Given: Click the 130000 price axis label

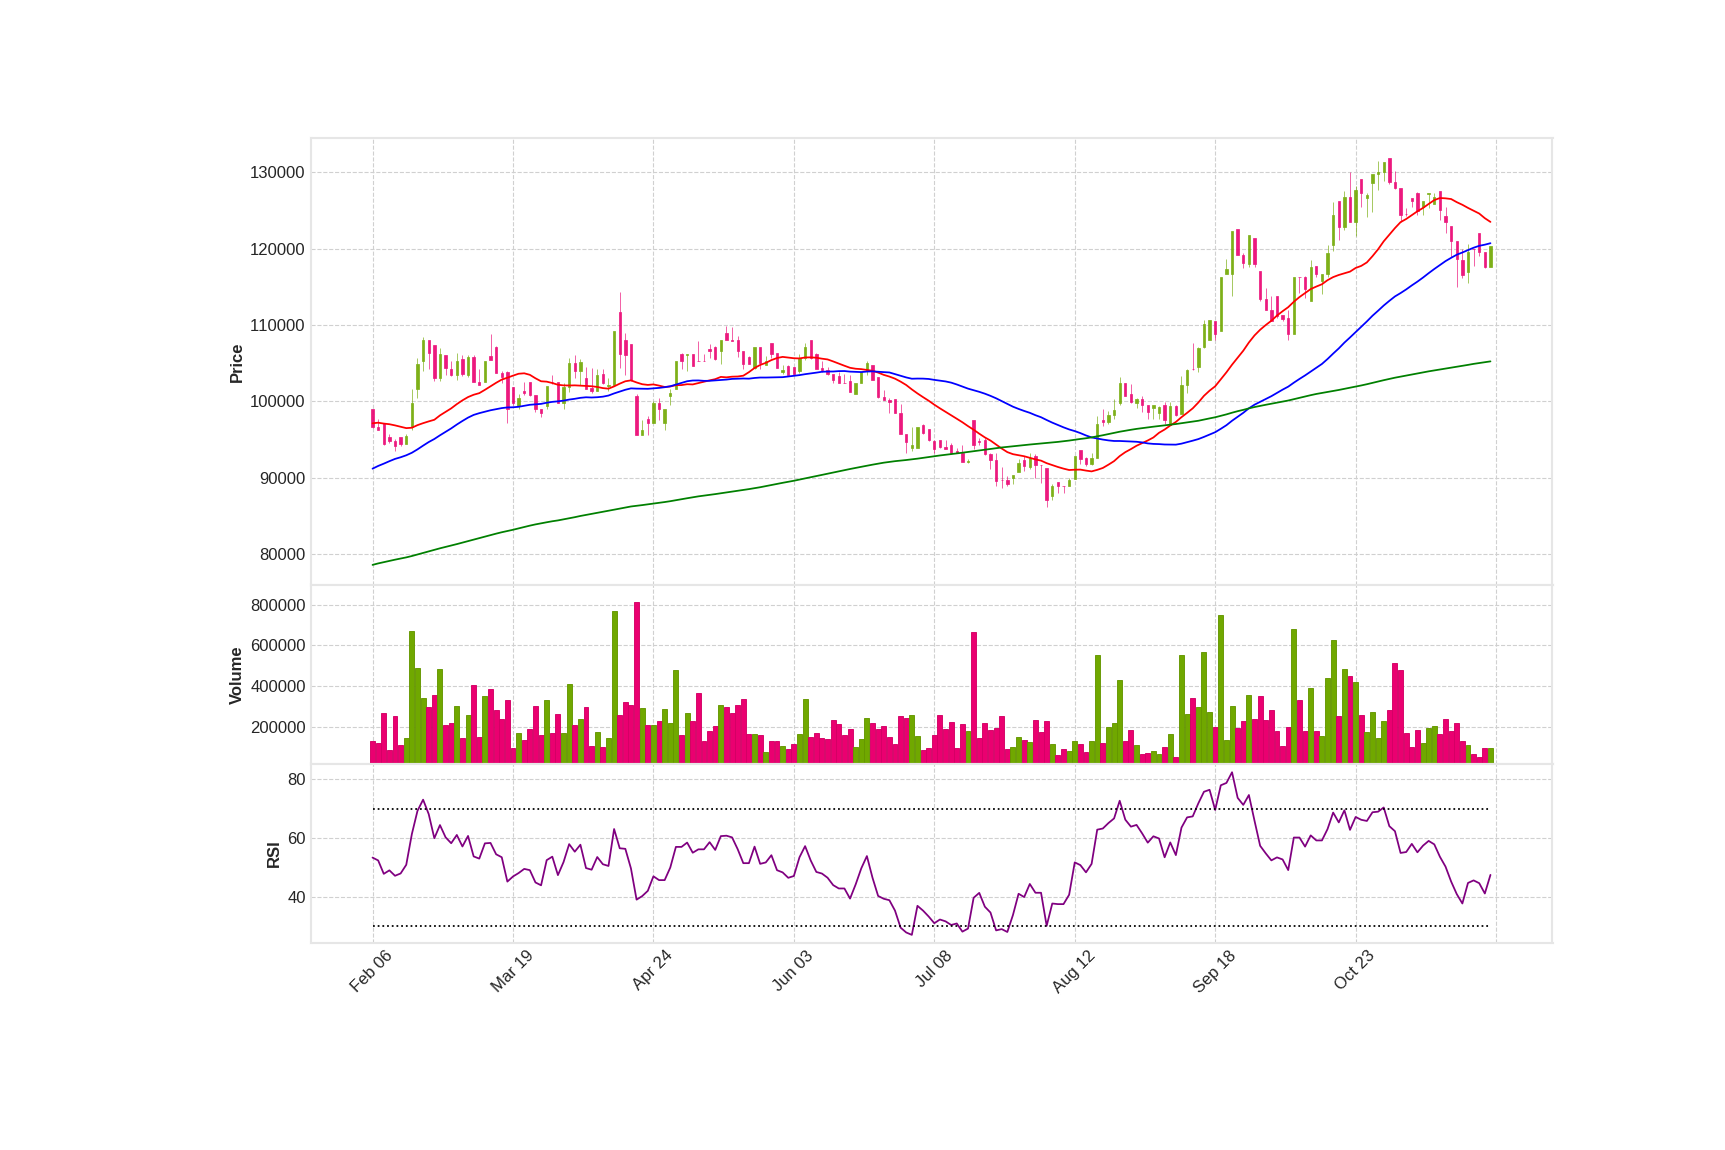Looking at the screenshot, I should tap(277, 173).
